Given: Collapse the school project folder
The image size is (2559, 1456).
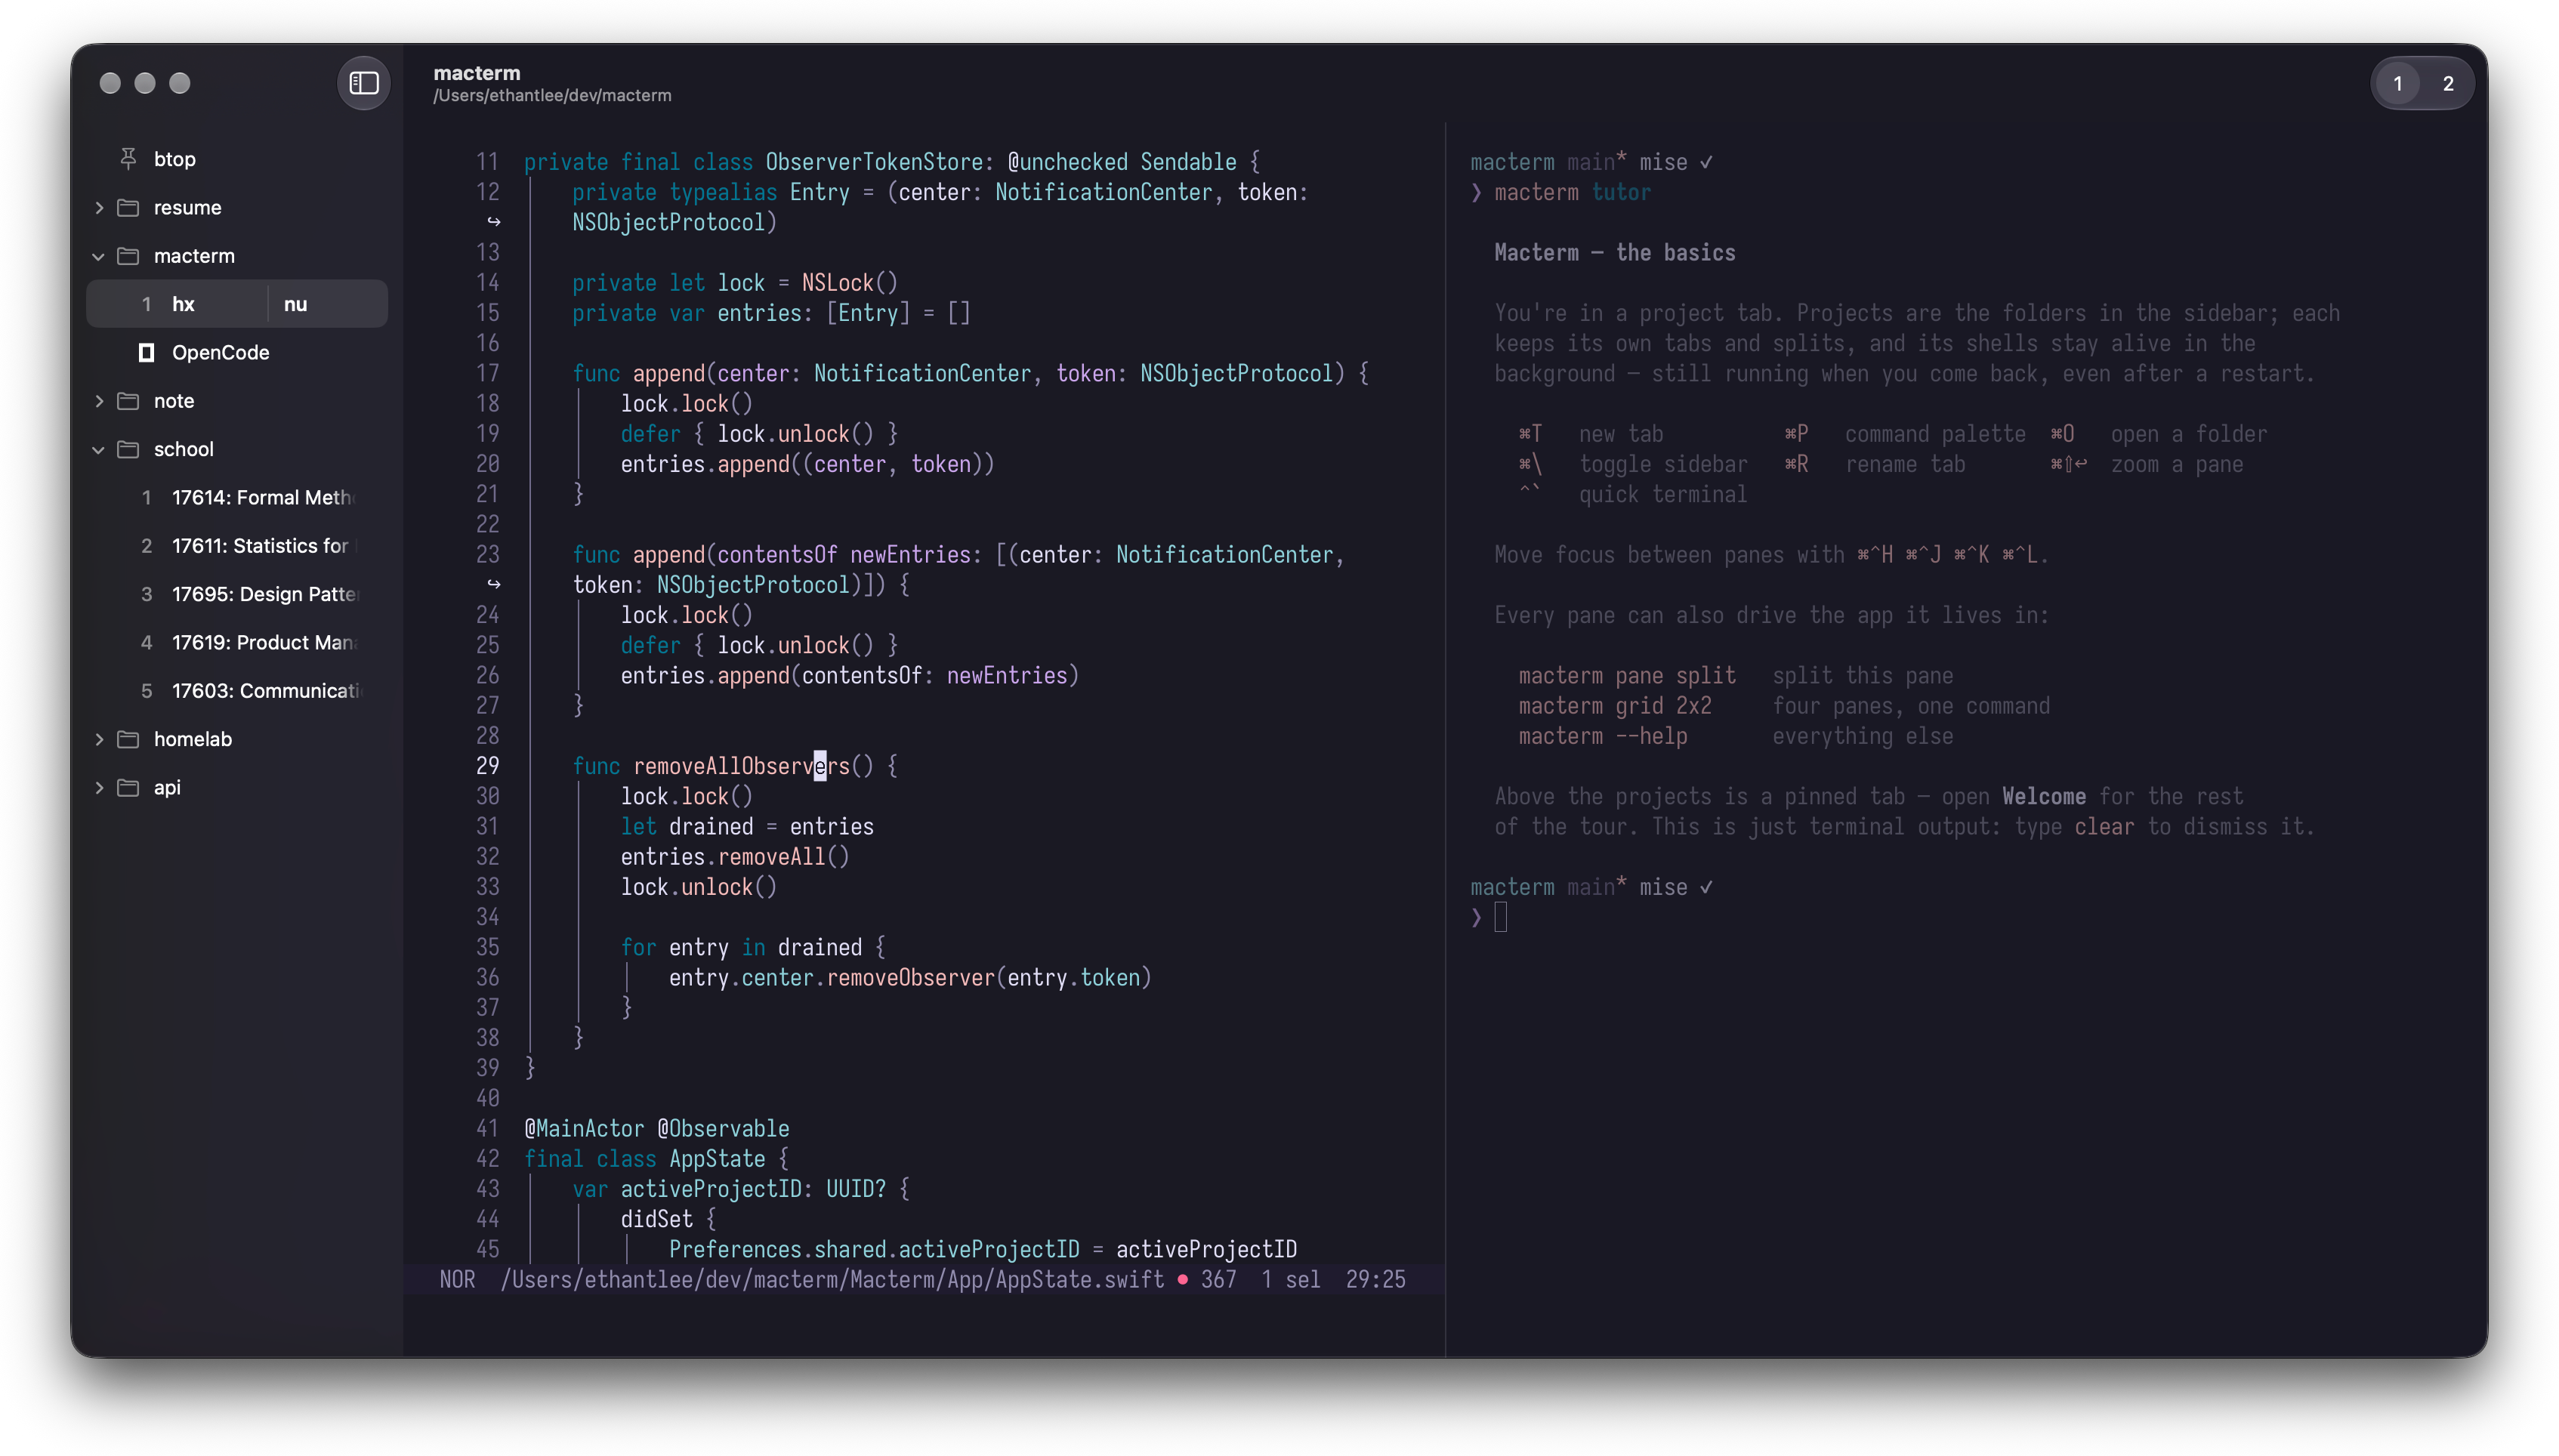Looking at the screenshot, I should (99, 449).
